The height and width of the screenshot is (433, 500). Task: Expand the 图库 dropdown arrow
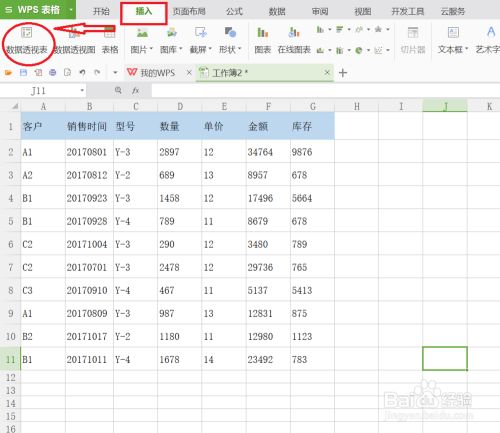(x=181, y=49)
